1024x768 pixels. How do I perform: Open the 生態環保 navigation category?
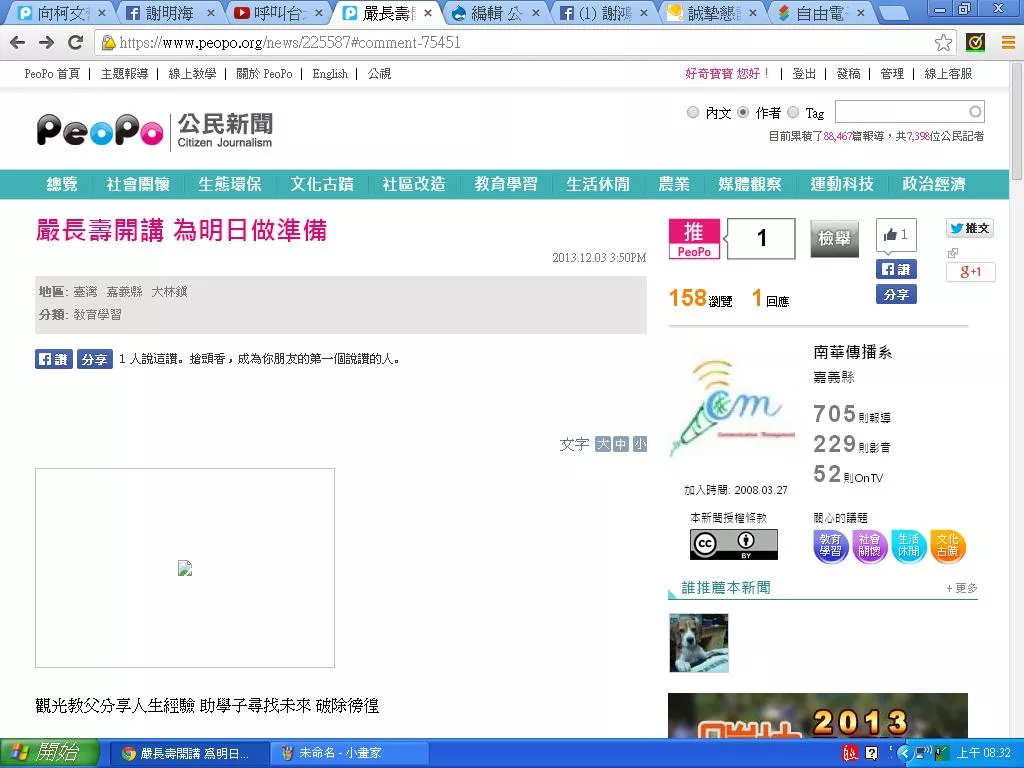[230, 184]
